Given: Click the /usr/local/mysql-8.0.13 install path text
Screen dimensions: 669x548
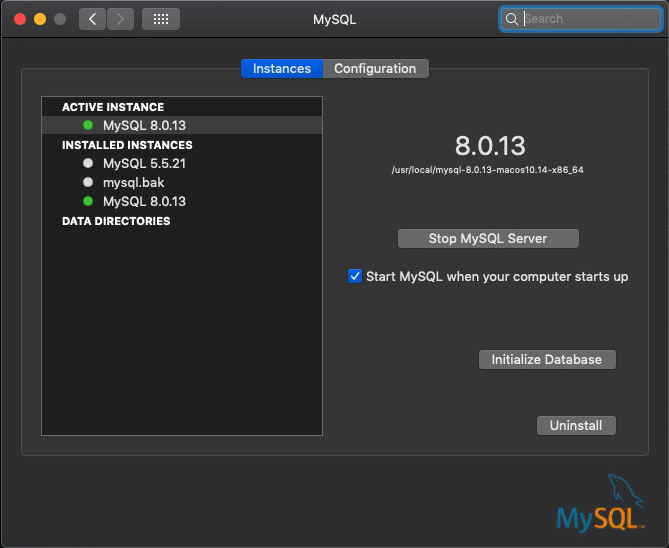Looking at the screenshot, I should pyautogui.click(x=487, y=170).
